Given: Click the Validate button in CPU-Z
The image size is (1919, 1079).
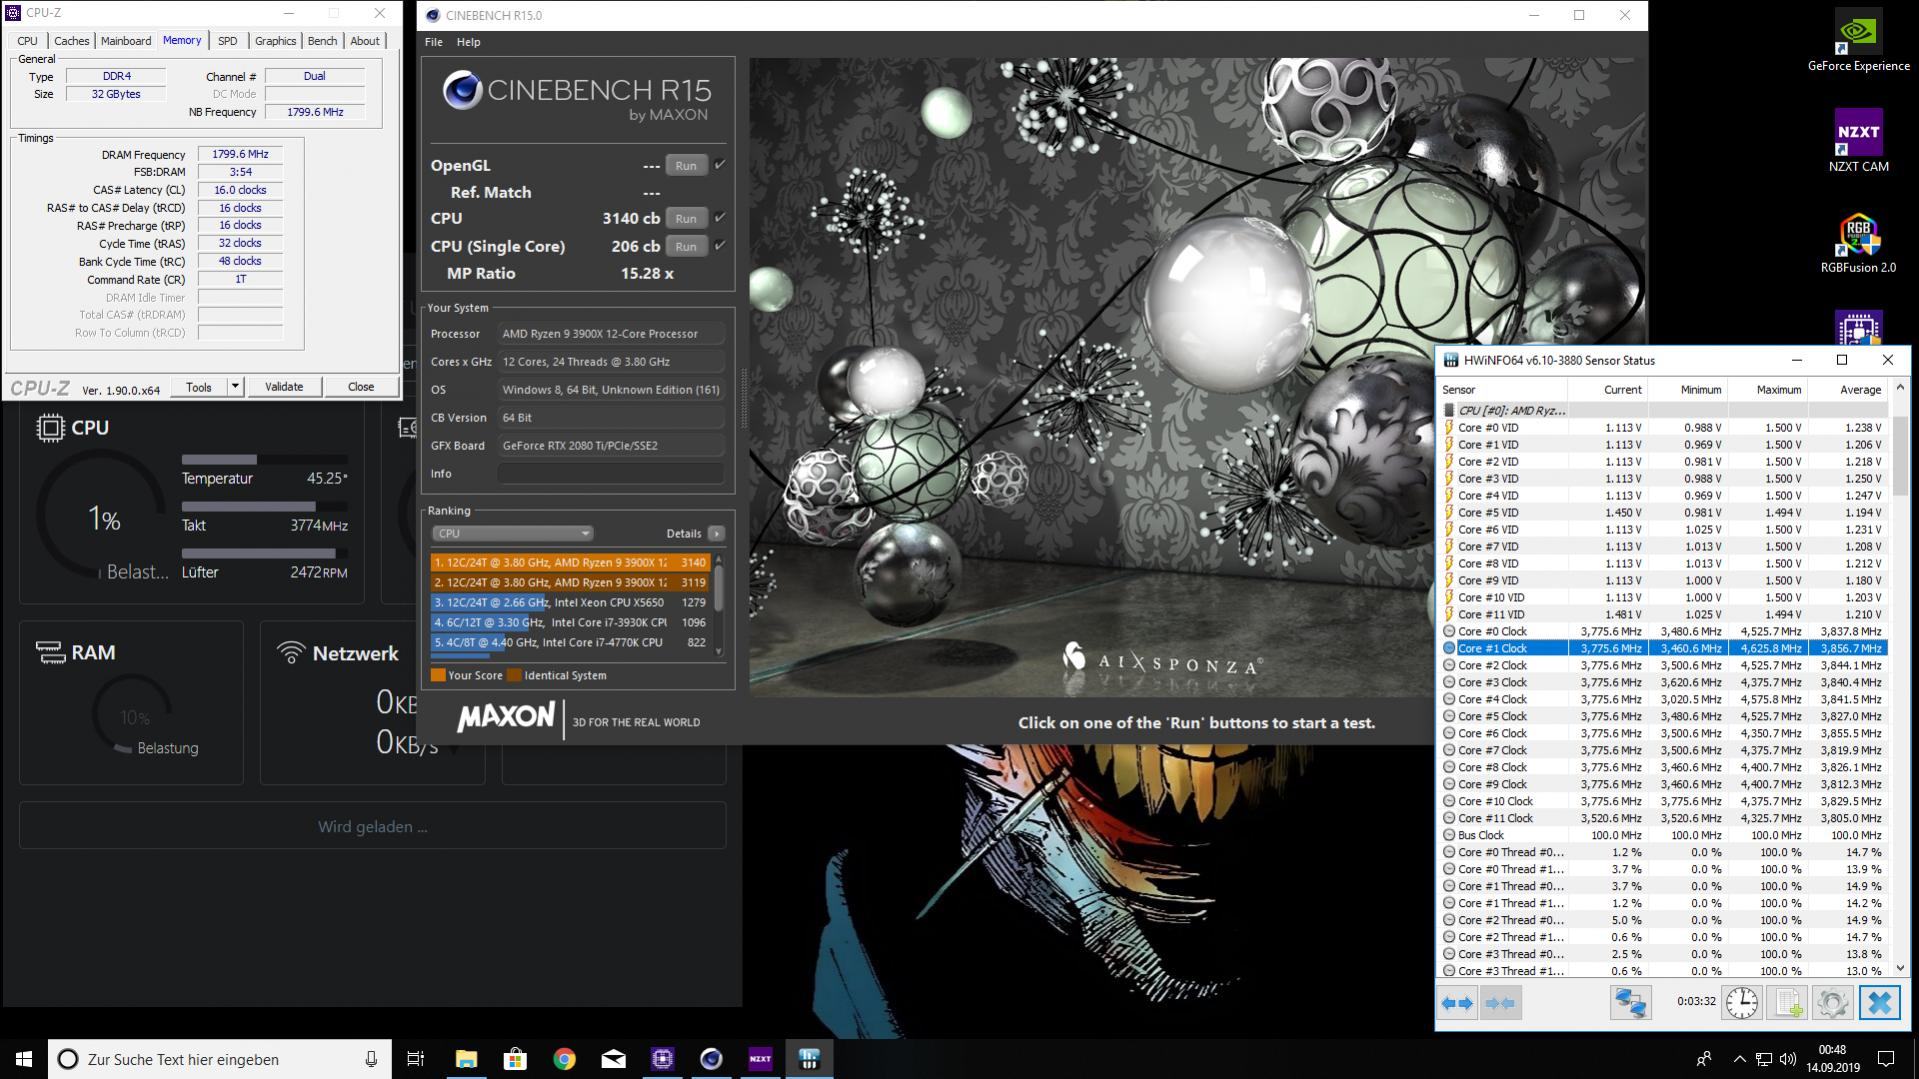Looking at the screenshot, I should [x=284, y=387].
